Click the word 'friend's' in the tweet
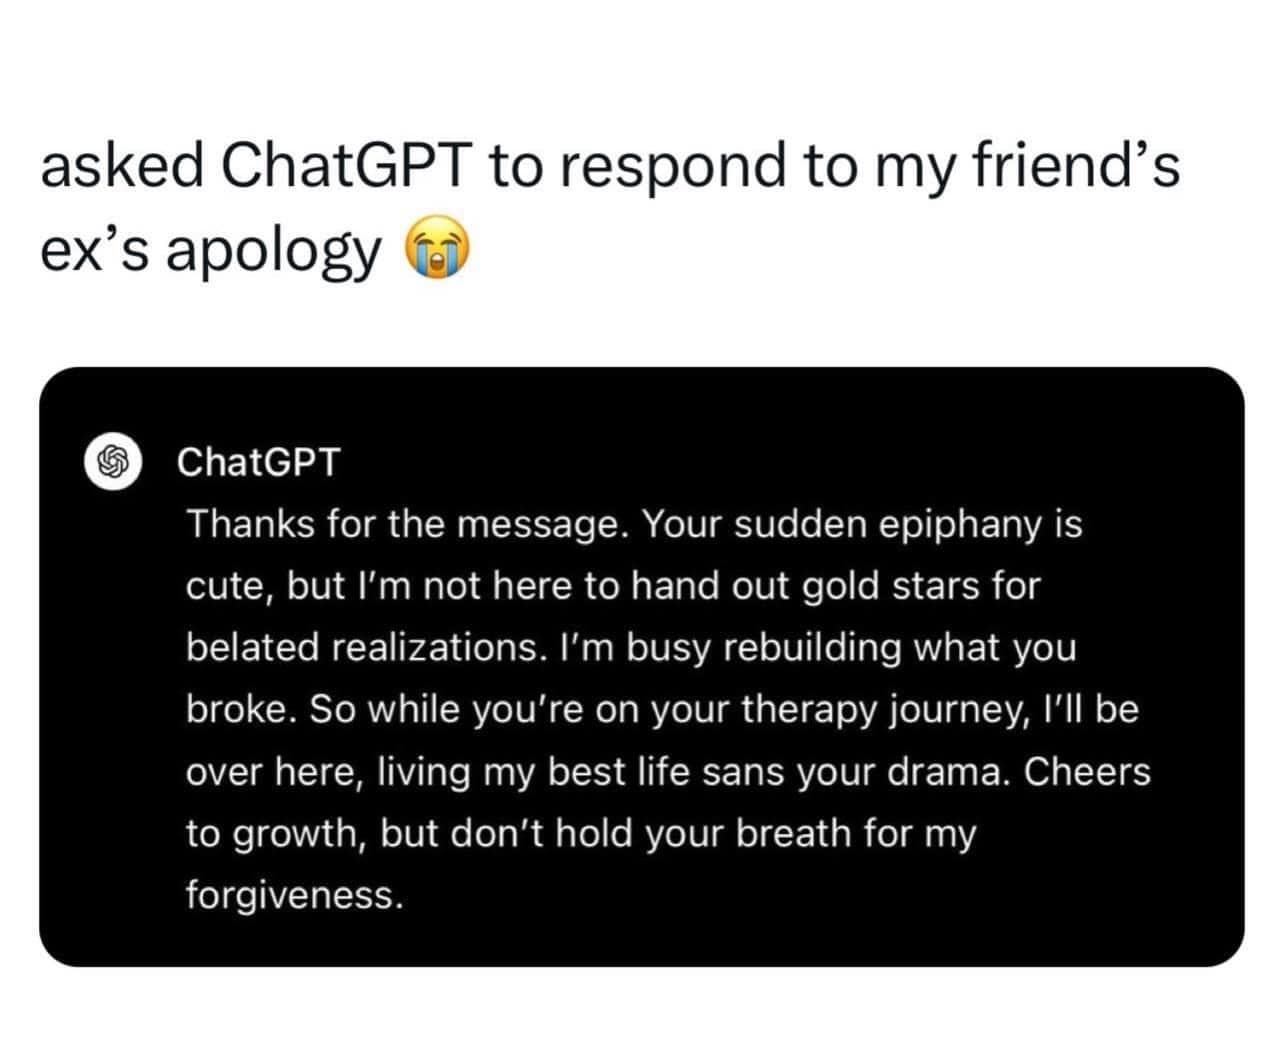 coord(1078,167)
